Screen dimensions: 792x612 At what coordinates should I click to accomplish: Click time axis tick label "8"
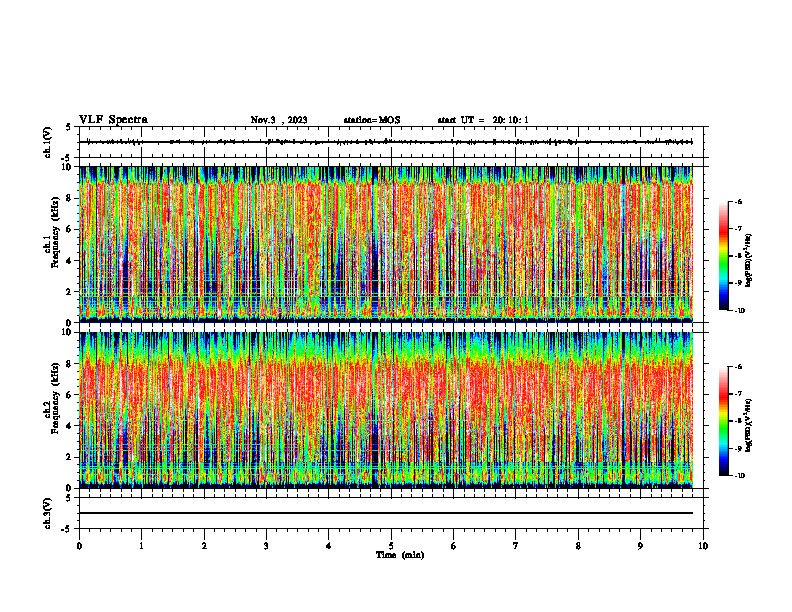click(578, 546)
